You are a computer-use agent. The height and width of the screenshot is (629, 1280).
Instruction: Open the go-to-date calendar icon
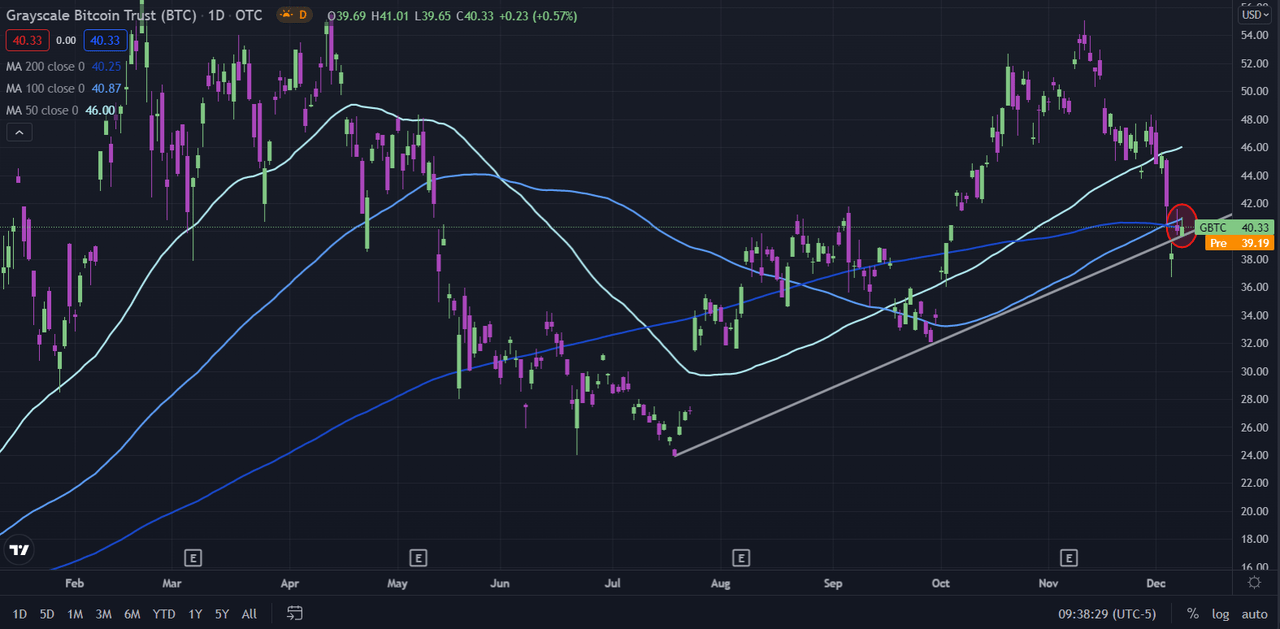coord(294,613)
